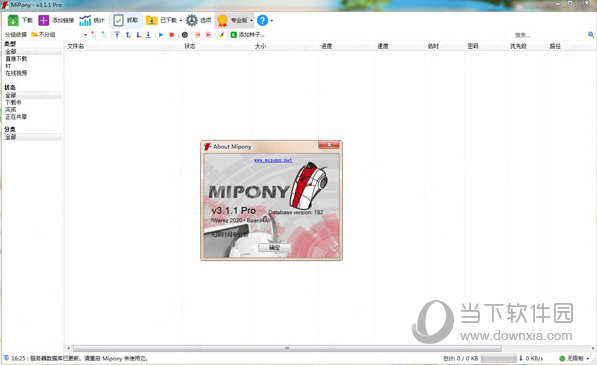The width and height of the screenshot is (597, 365).
Task: Click the blue download speed arrow icon
Action: (x=521, y=358)
